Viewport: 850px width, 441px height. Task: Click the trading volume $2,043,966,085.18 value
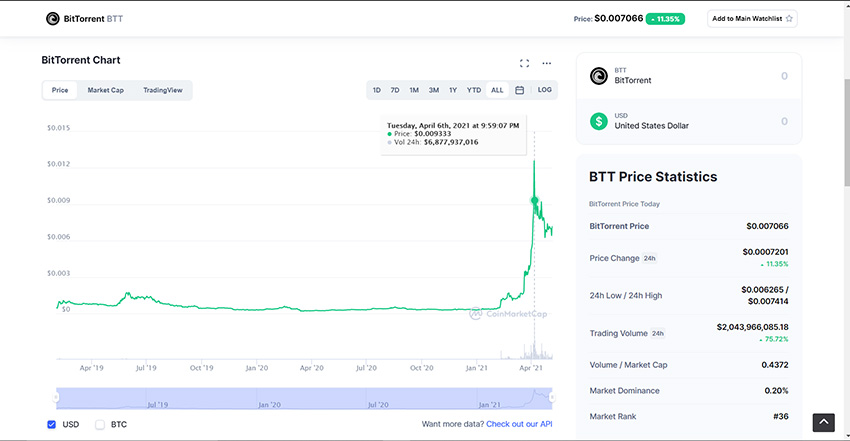coord(752,327)
